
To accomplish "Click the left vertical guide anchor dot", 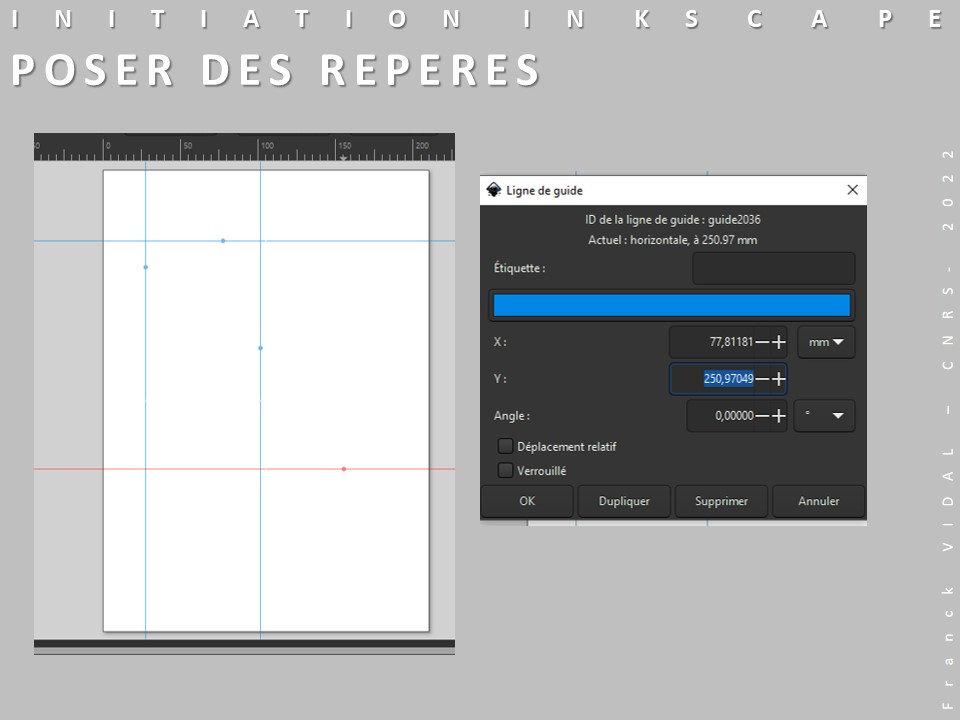I will coord(146,267).
